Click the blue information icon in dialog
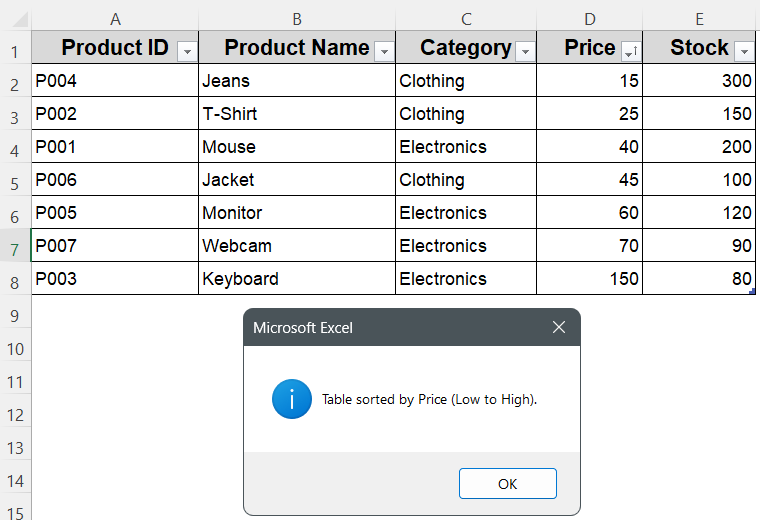 click(x=291, y=399)
